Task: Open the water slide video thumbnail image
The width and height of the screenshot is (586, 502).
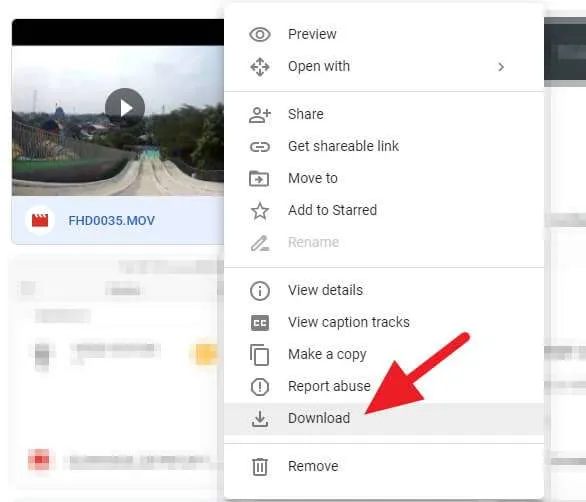Action: (x=118, y=120)
